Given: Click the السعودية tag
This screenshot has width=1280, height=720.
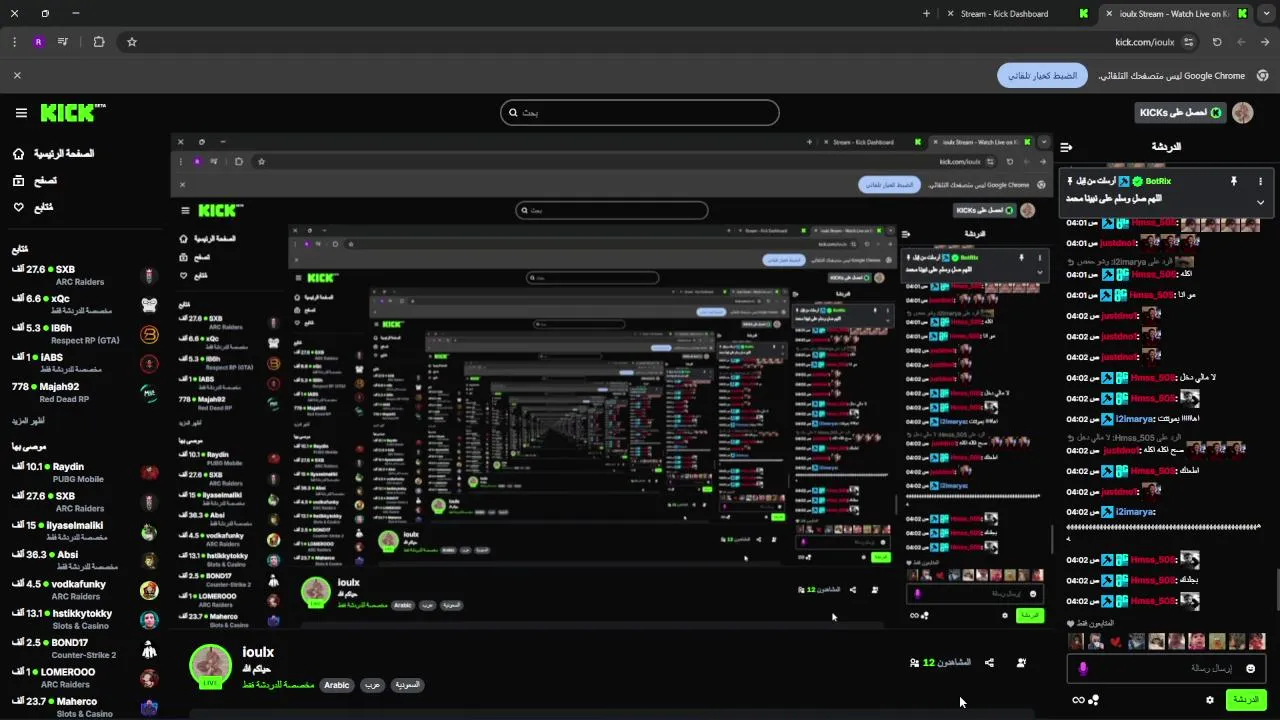Looking at the screenshot, I should click(406, 685).
